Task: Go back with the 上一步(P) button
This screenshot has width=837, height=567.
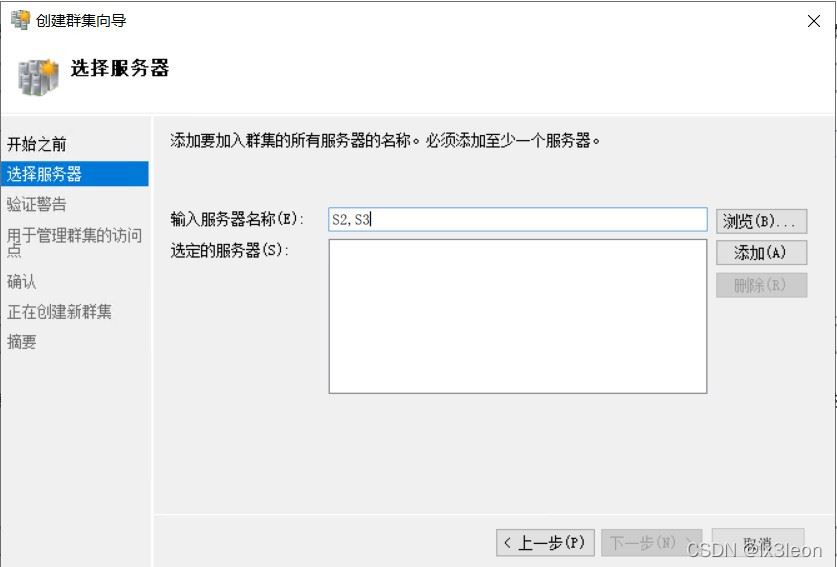Action: coord(545,543)
